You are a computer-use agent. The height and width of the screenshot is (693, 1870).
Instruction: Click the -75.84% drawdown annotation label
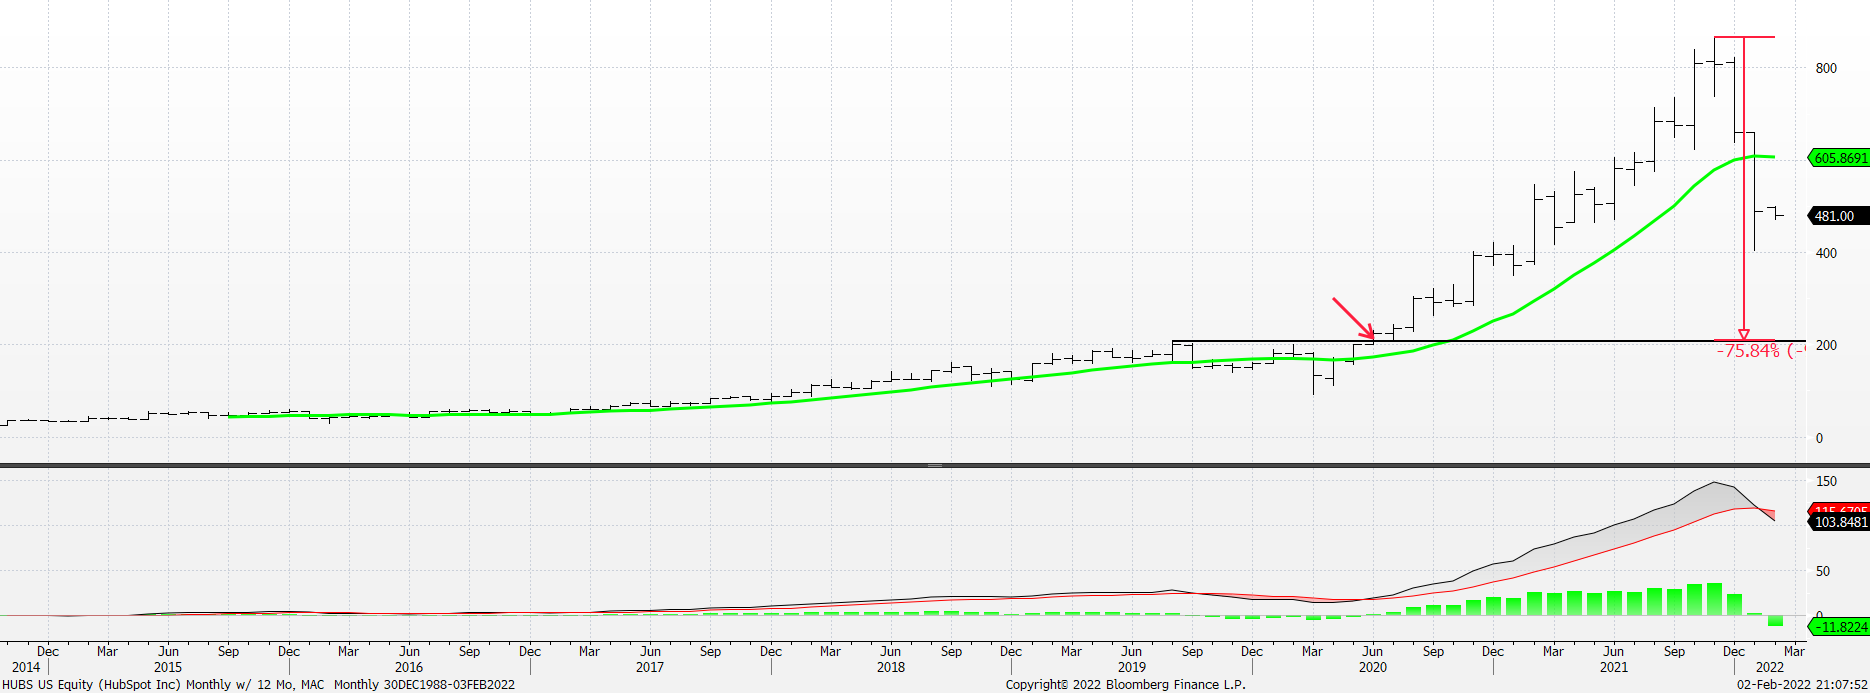tap(1760, 351)
